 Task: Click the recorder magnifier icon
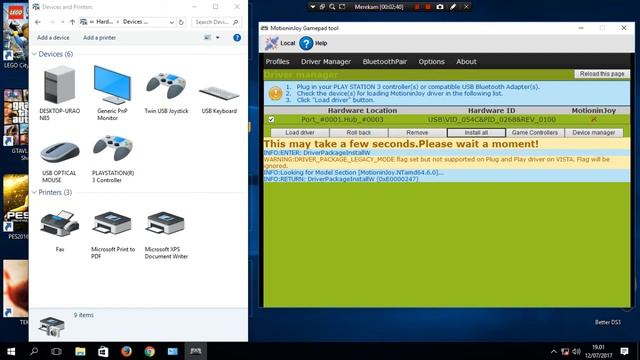(332, 7)
